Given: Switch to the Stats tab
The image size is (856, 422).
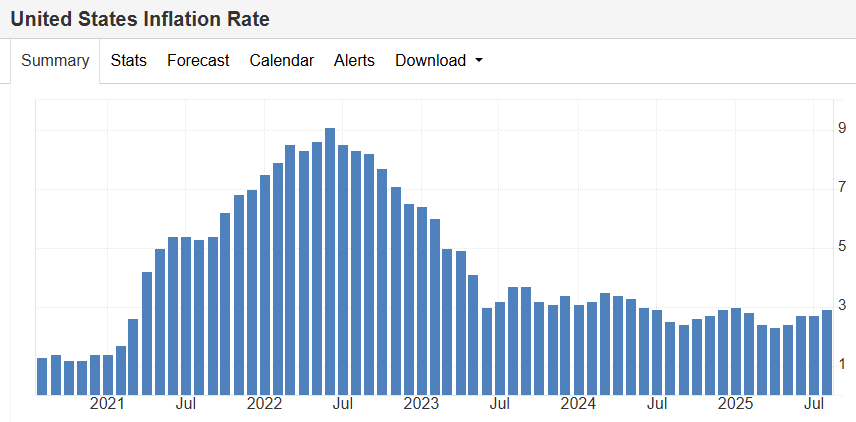Looking at the screenshot, I should tap(129, 61).
